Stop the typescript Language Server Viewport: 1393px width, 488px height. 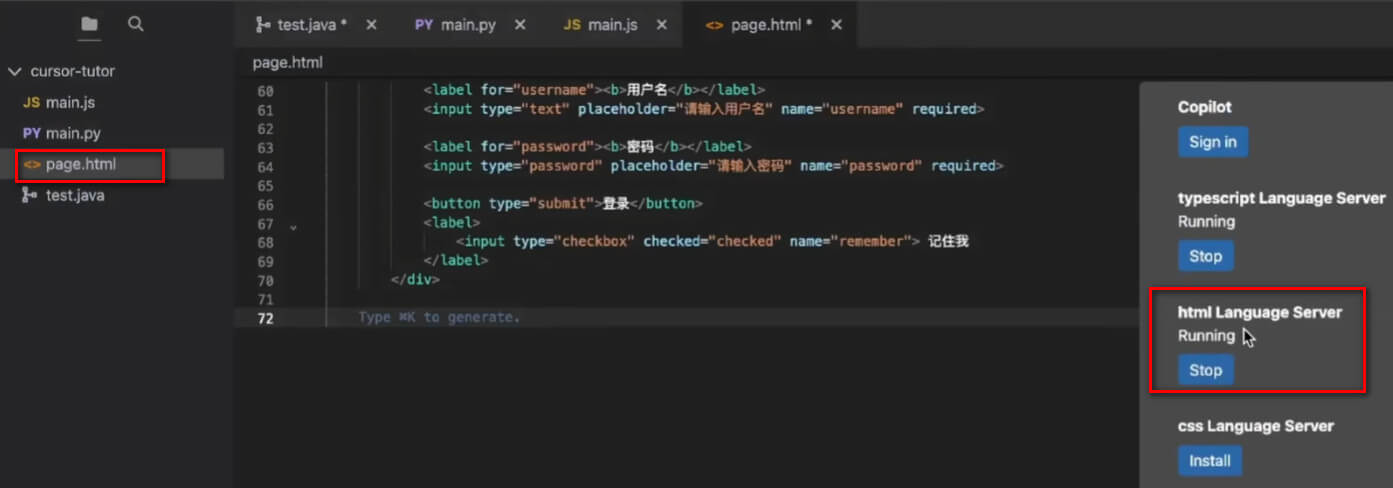click(x=1205, y=256)
